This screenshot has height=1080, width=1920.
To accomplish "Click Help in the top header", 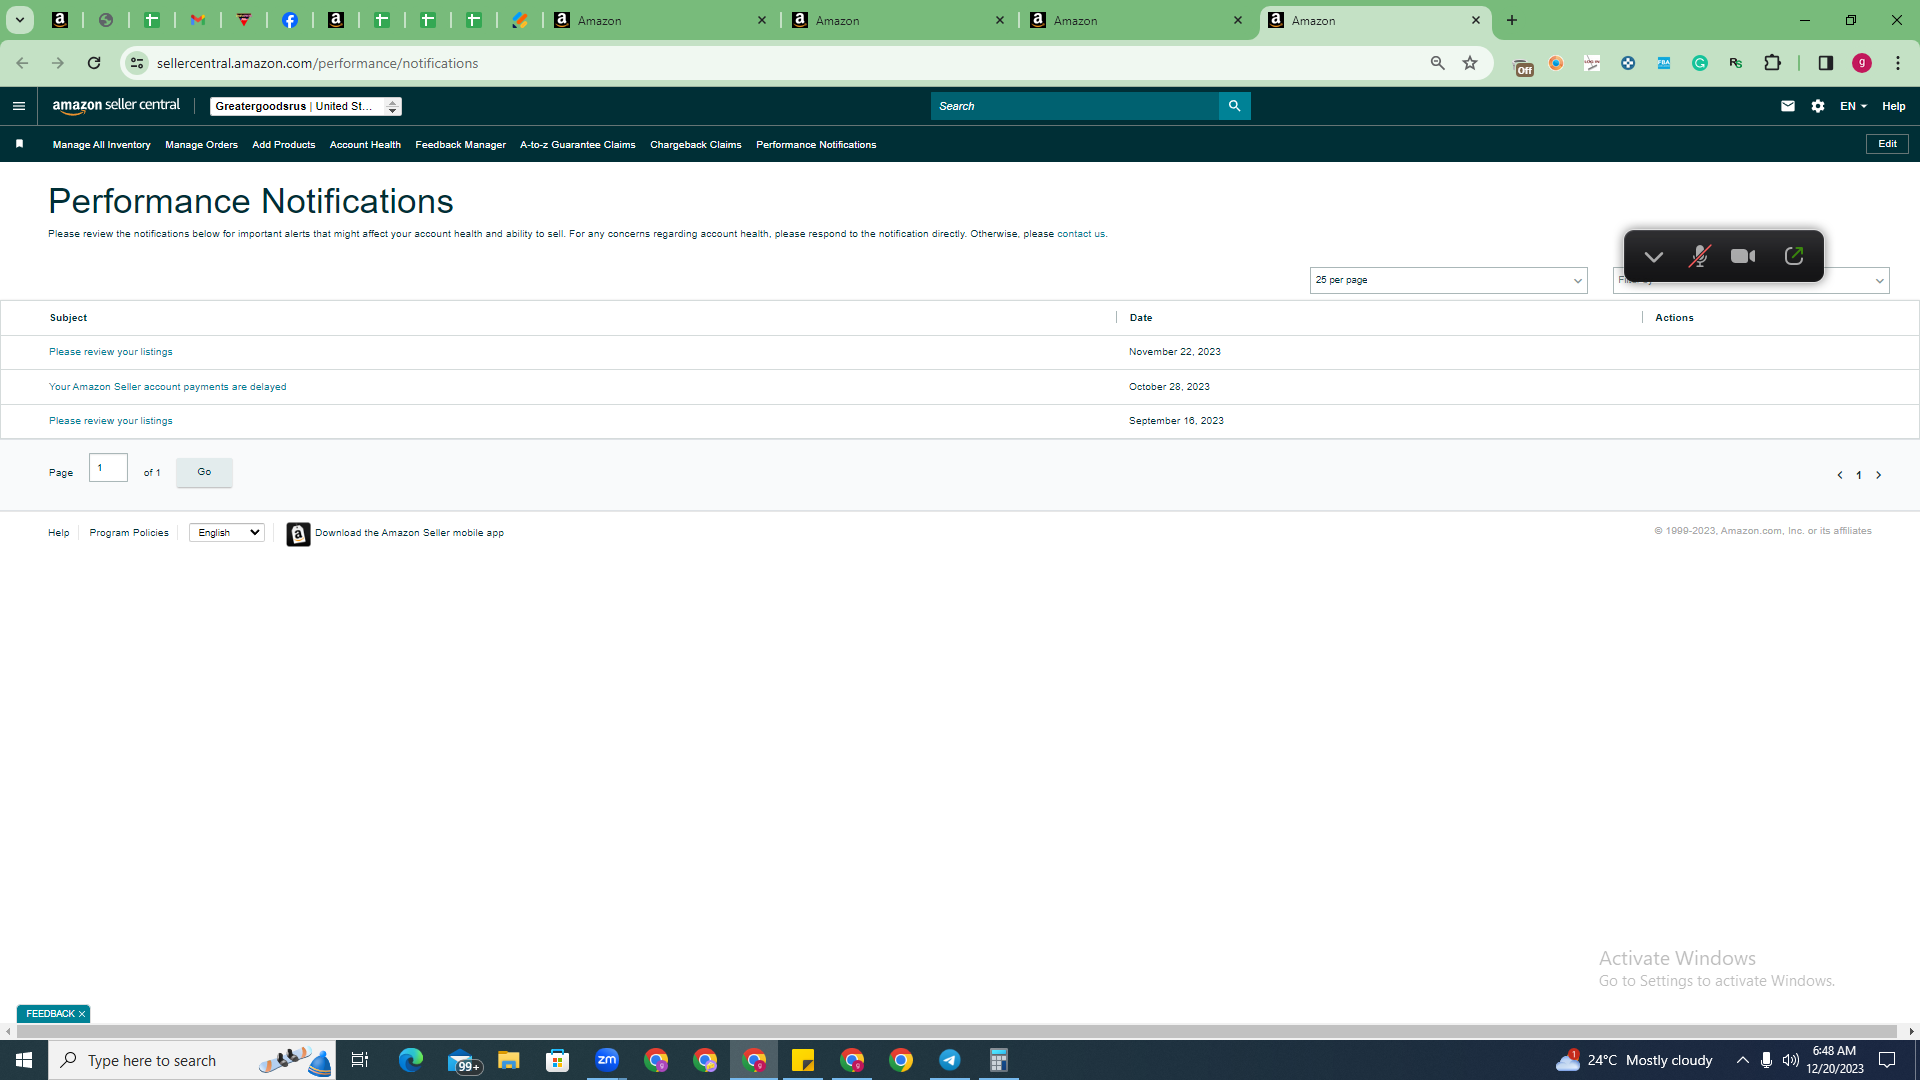I will coord(1893,106).
